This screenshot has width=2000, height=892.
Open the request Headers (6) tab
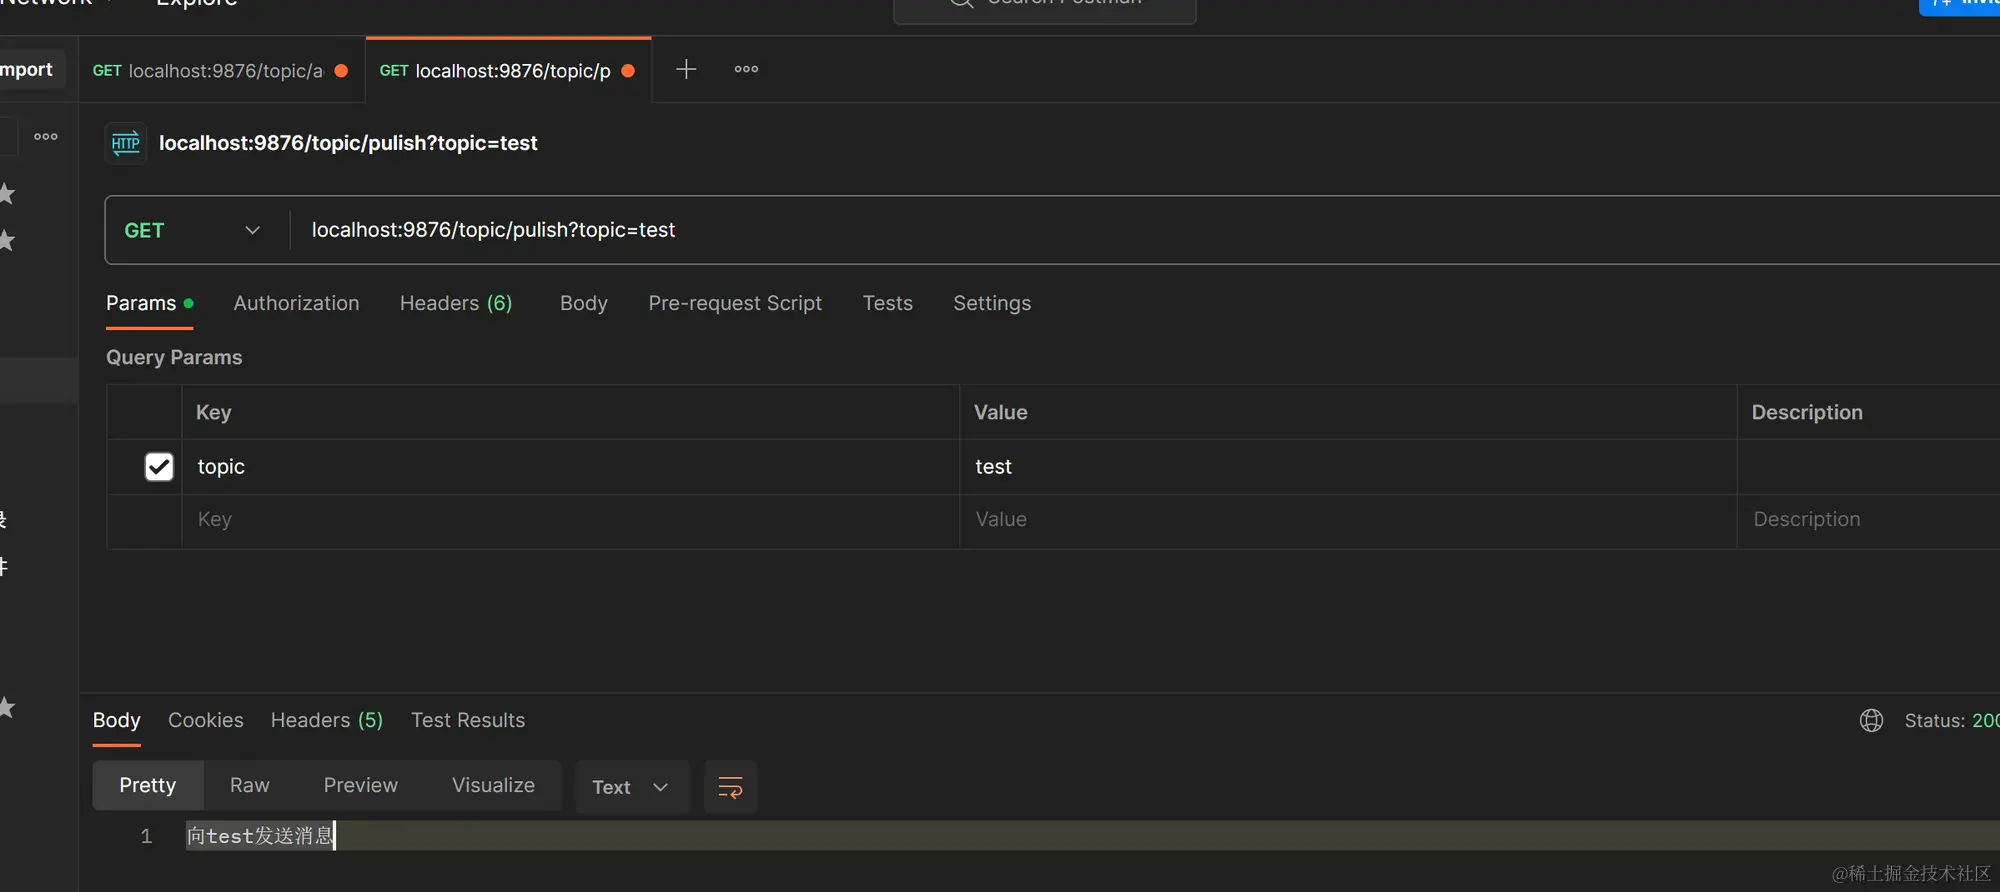(x=456, y=303)
